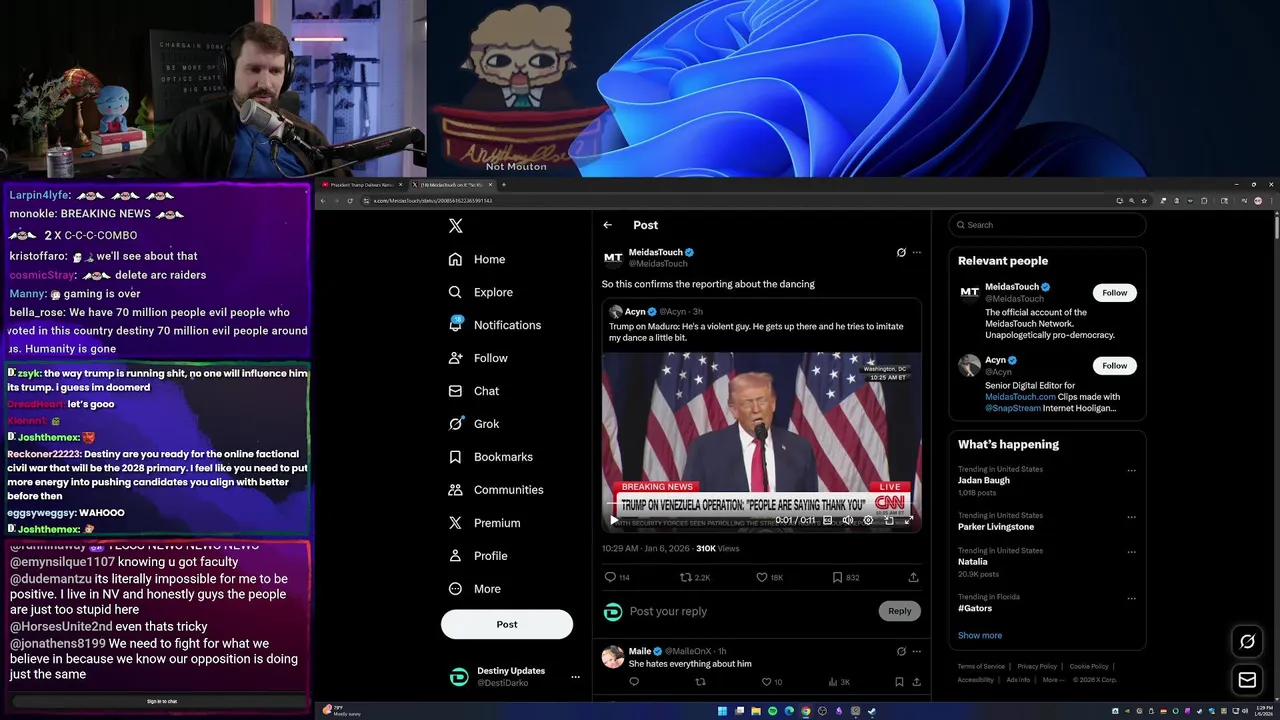This screenshot has height=720, width=1280.
Task: Open more options for Natalia trend
Action: pyautogui.click(x=1131, y=552)
